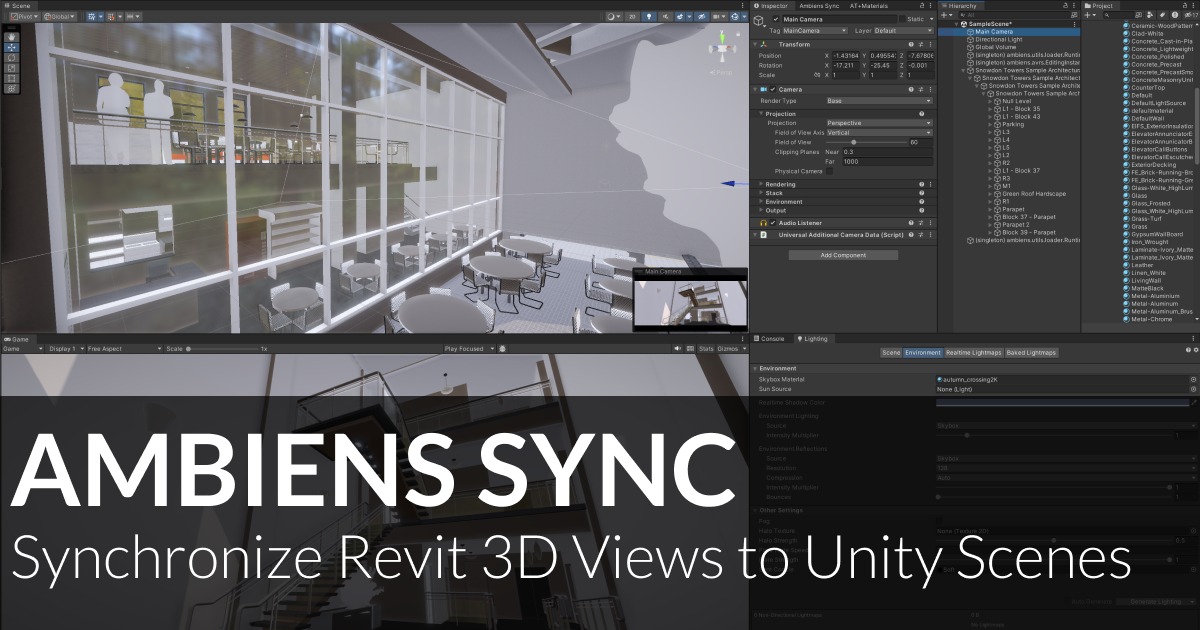Click the Field of View slider
1200x630 pixels.
click(854, 142)
